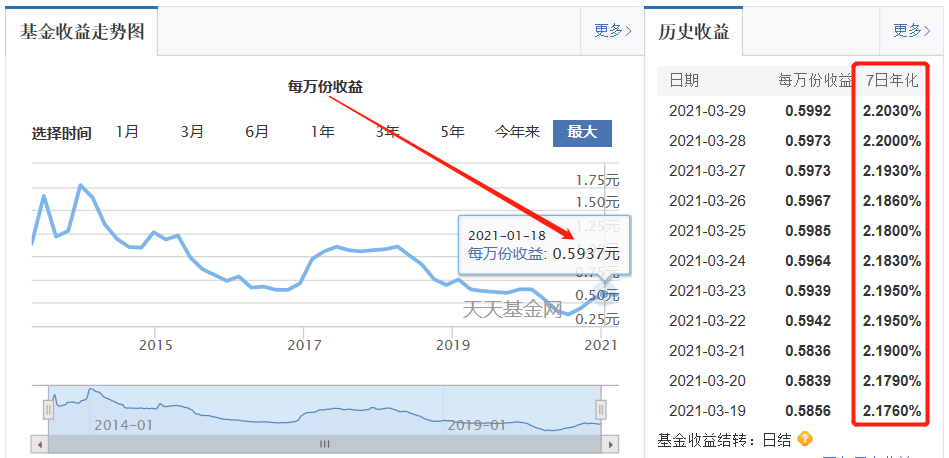Click the value 0.5985

(808, 231)
